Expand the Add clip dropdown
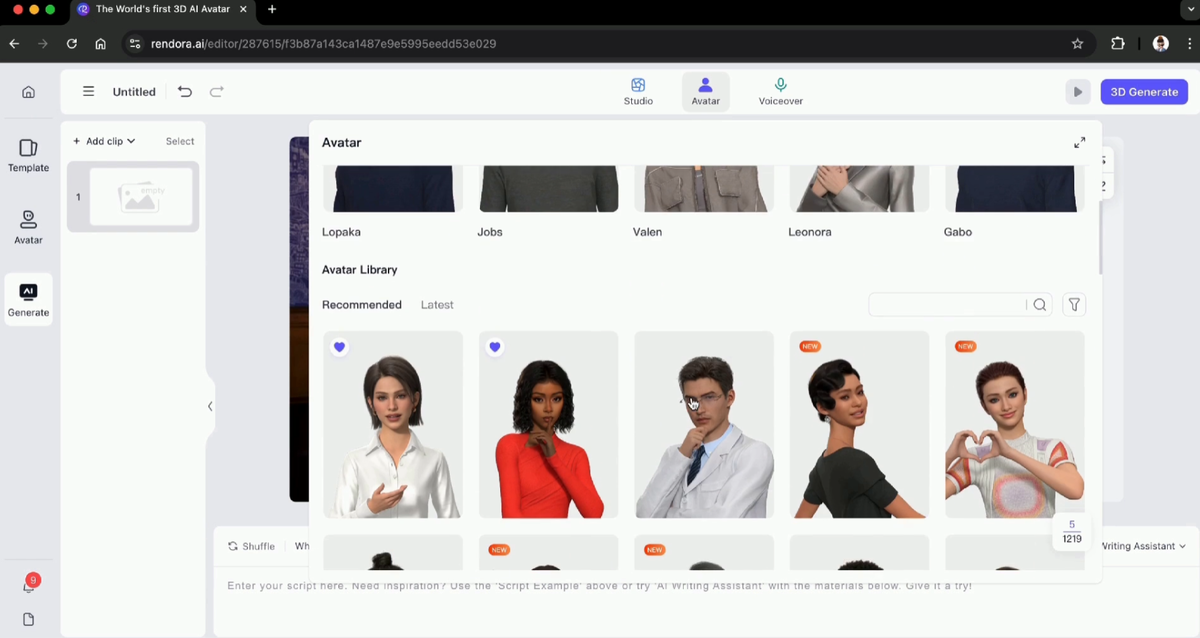1200x638 pixels. 104,141
